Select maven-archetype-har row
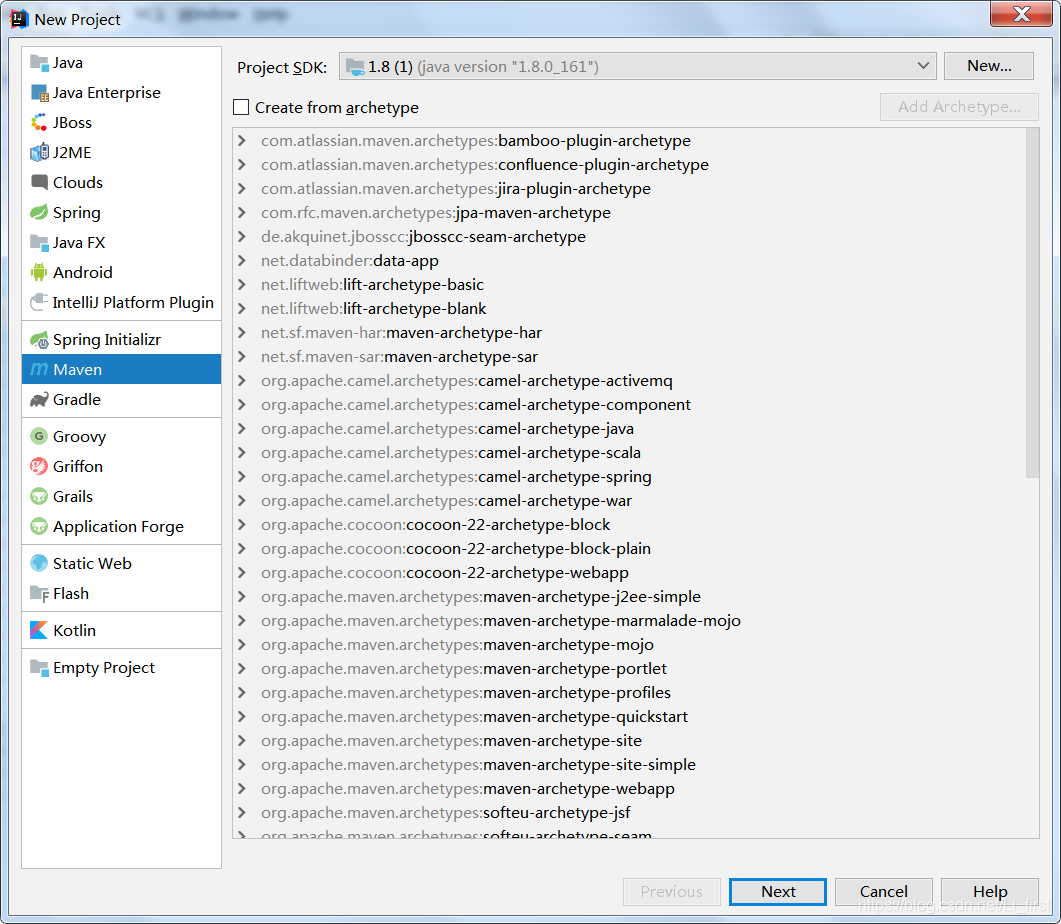Screen dimensions: 1061x924 click(629, 333)
